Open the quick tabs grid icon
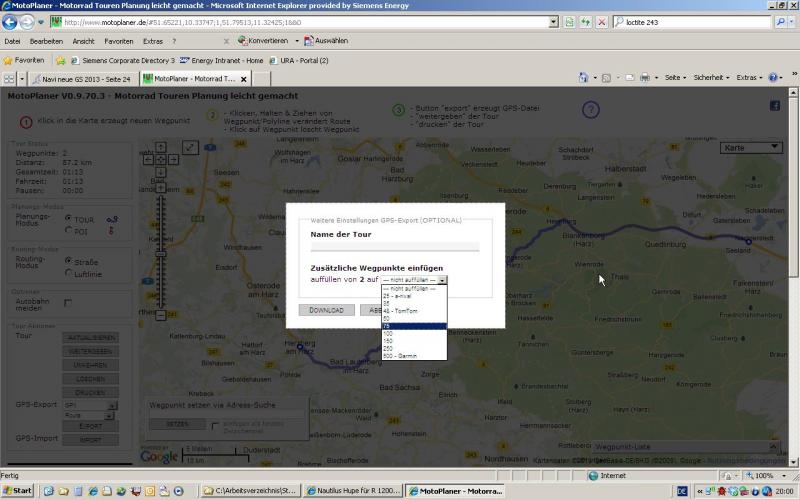800x500 pixels. click(x=9, y=79)
